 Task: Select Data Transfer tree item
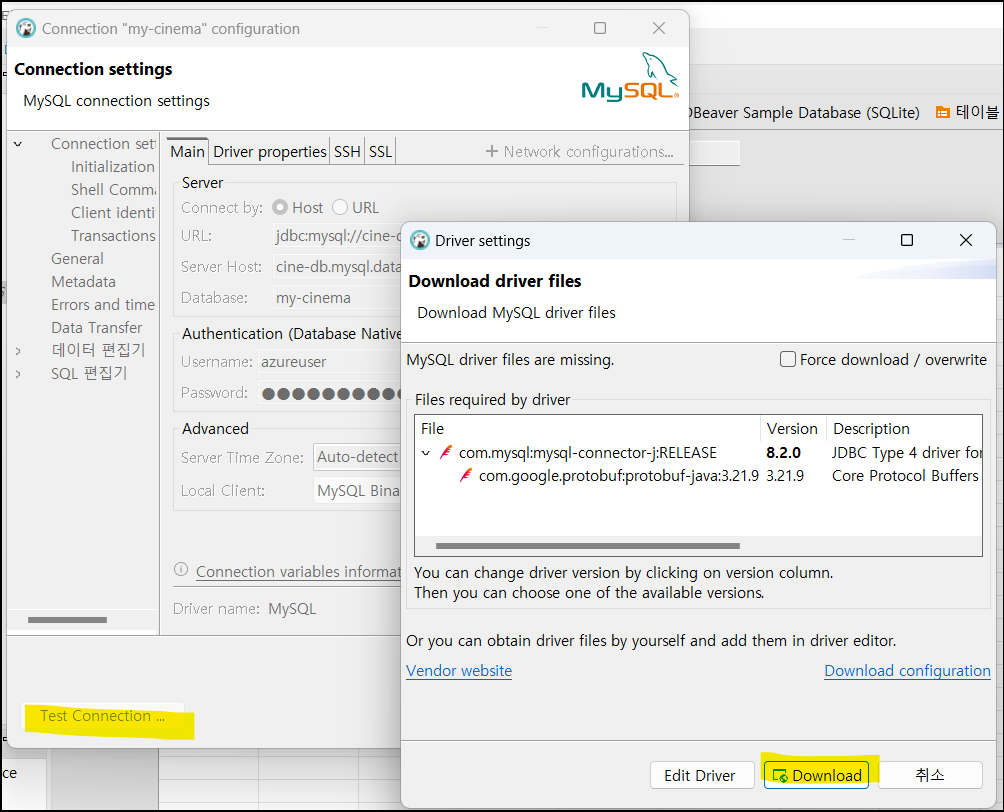(x=97, y=328)
